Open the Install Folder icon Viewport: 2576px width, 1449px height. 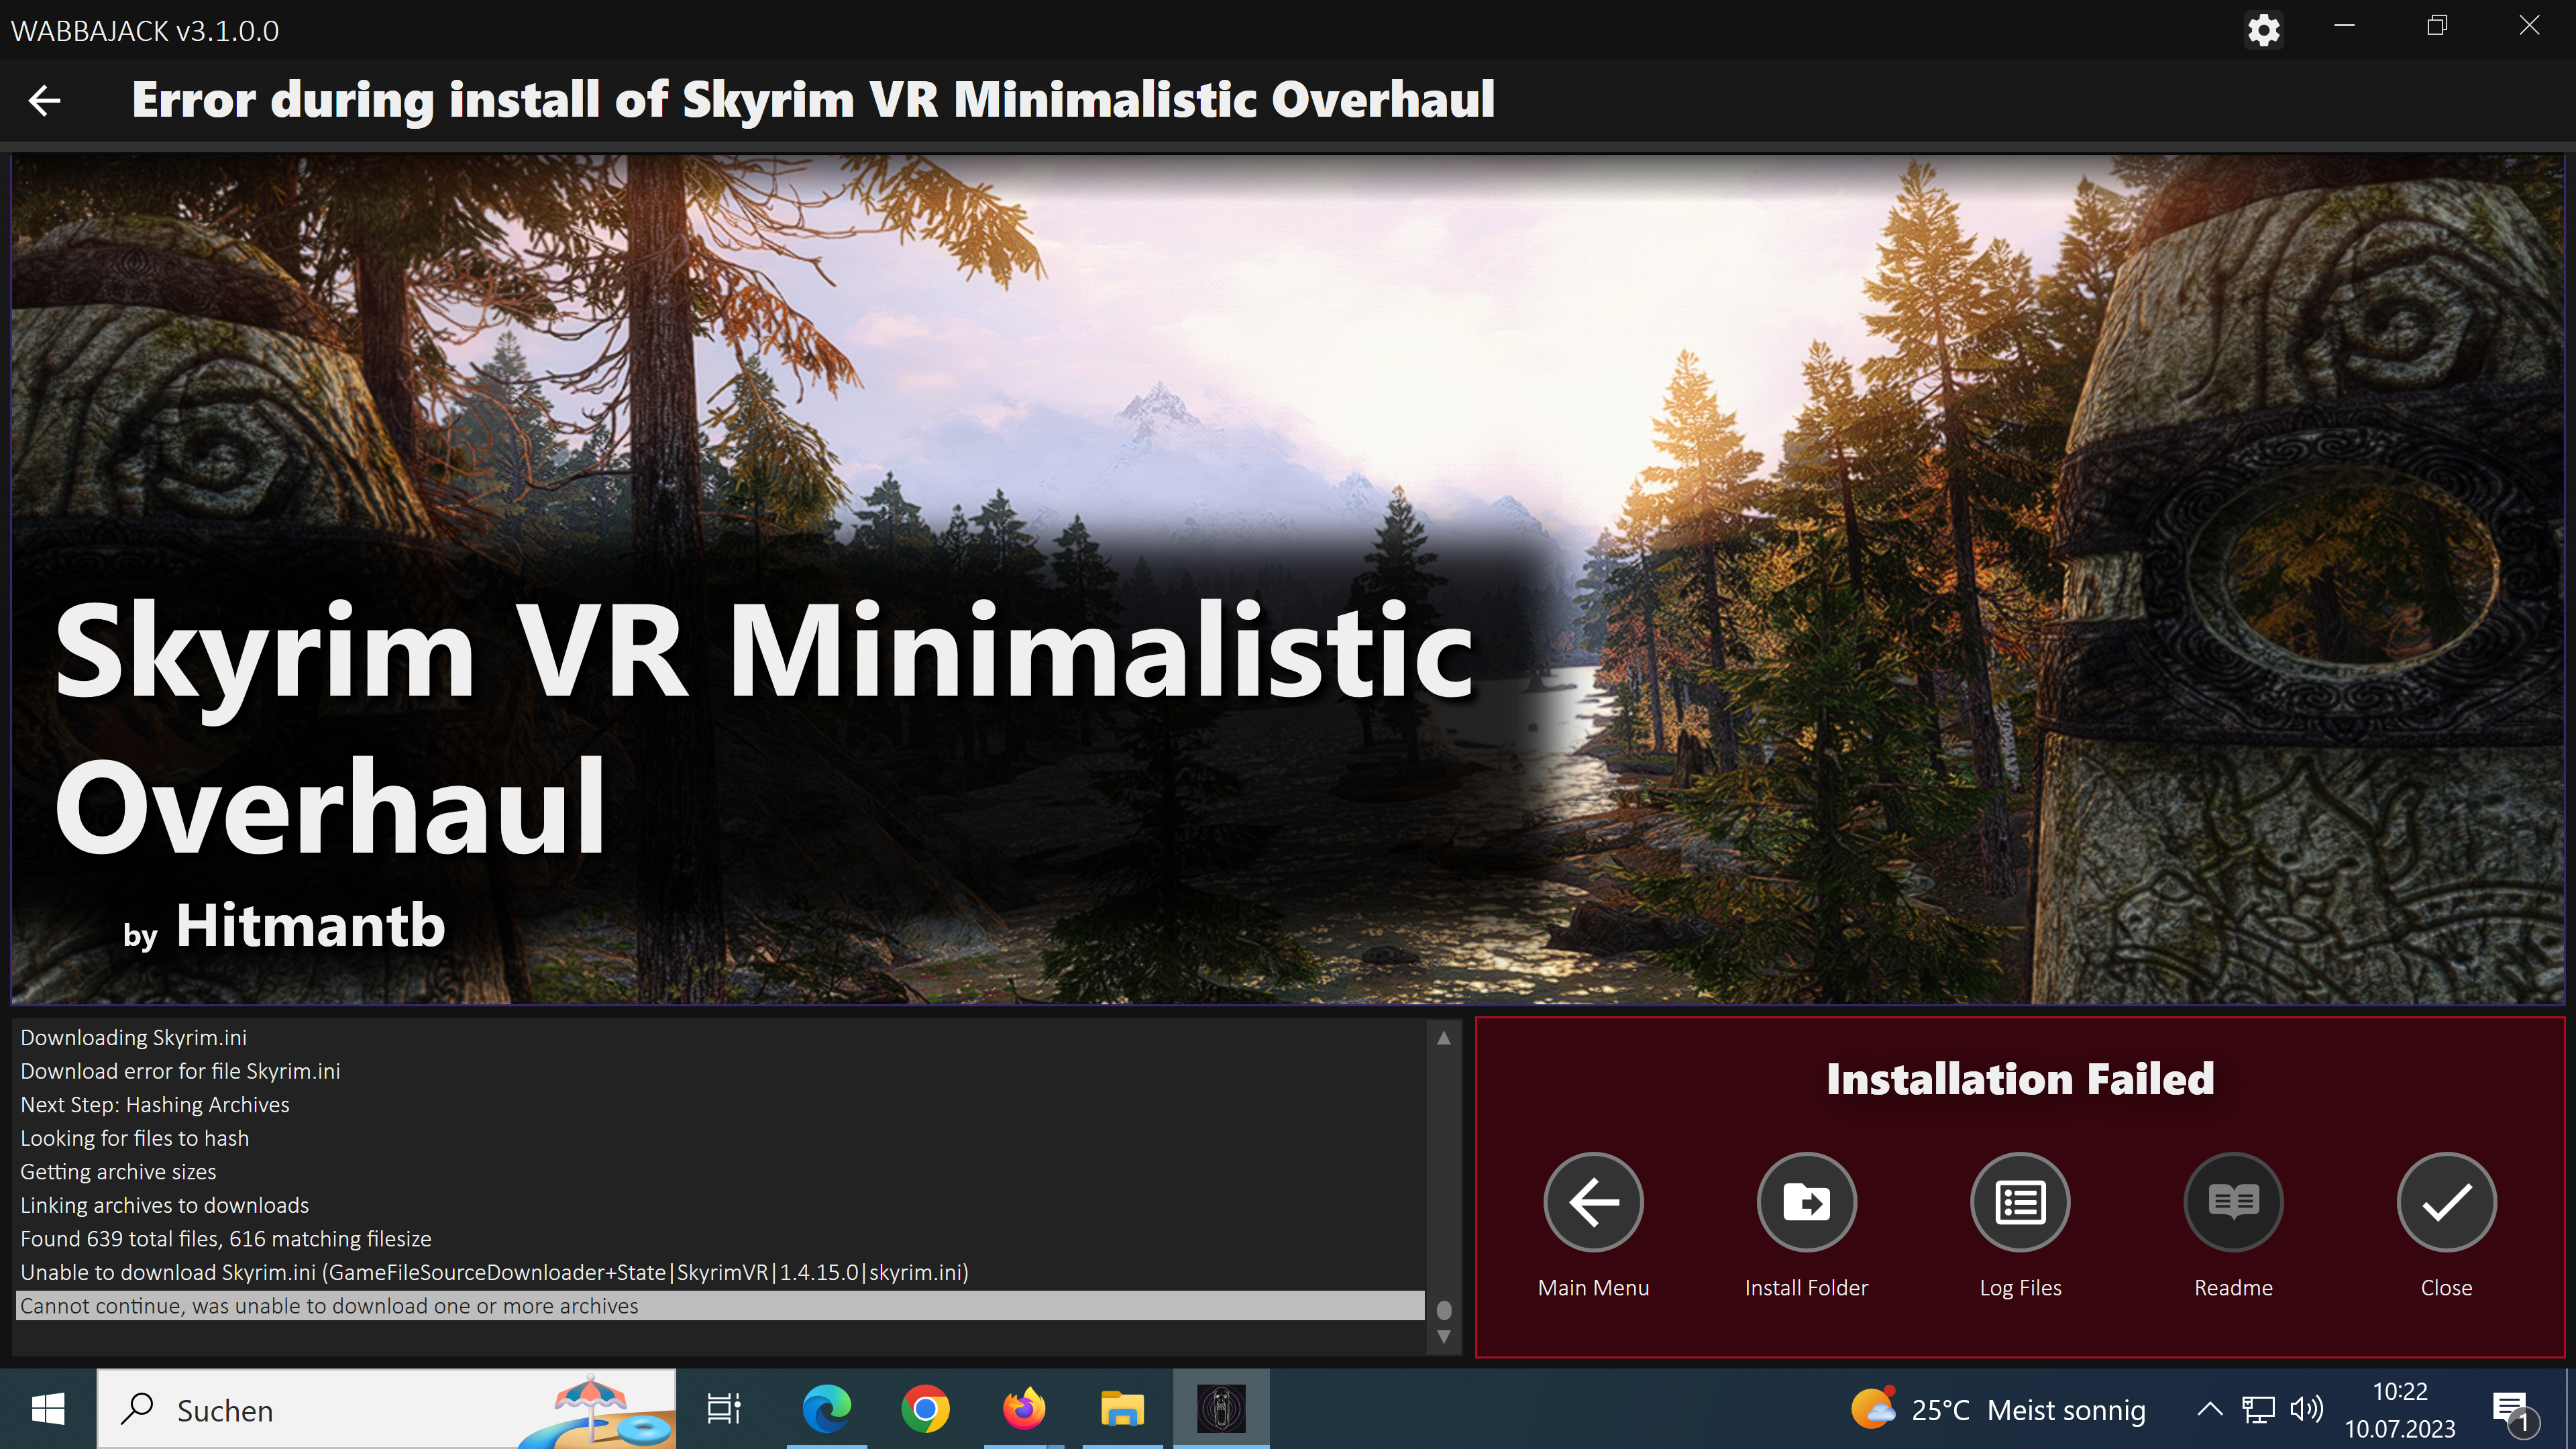1806,1202
